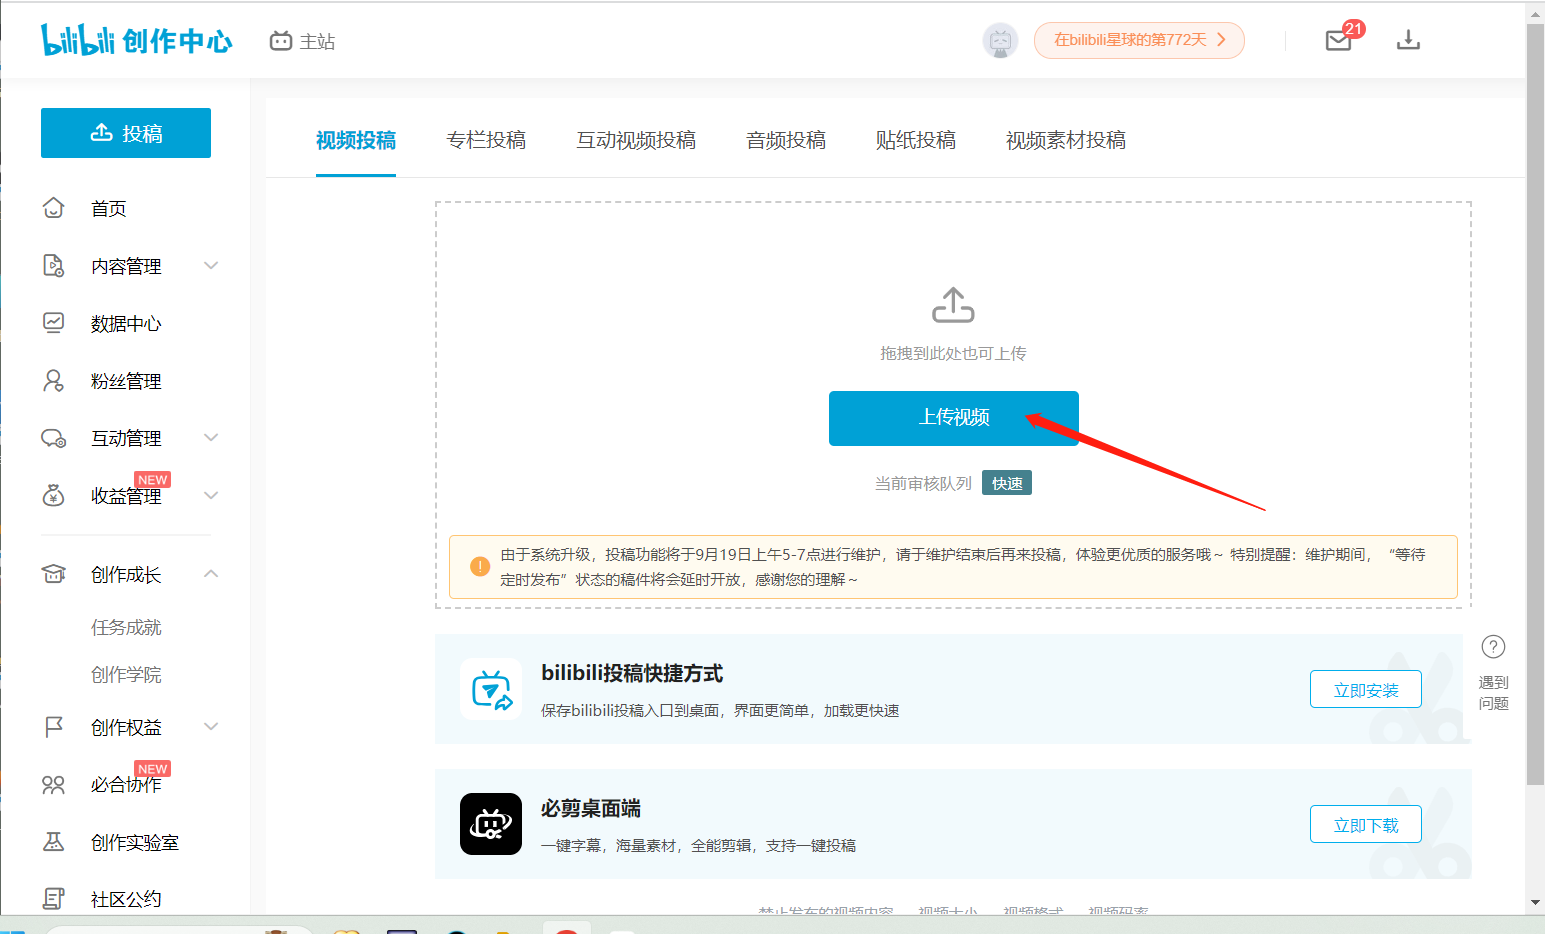Collapse the 创作成长 chevron

click(211, 573)
